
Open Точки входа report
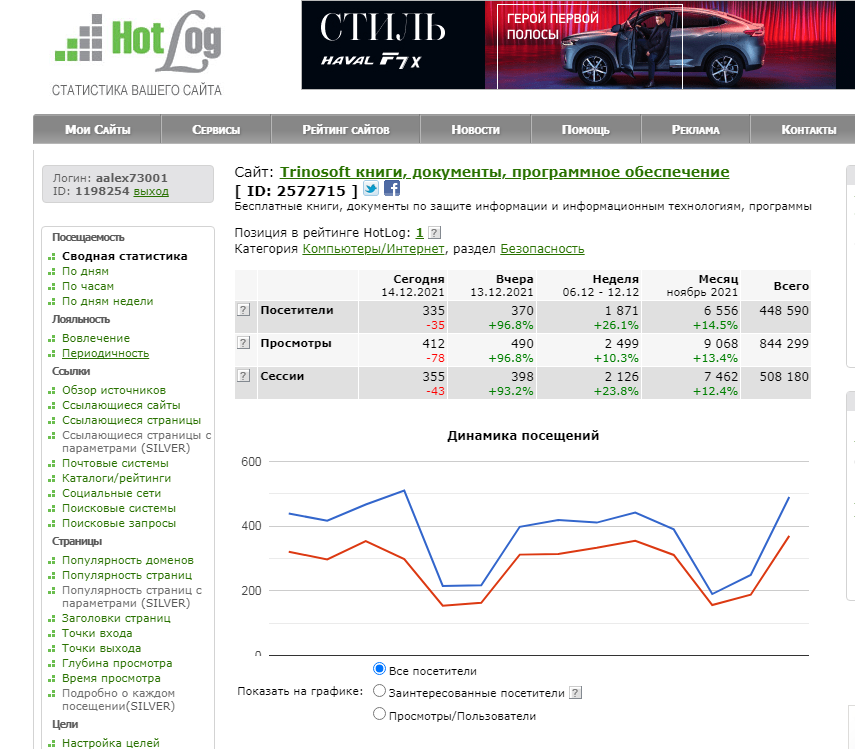point(97,633)
